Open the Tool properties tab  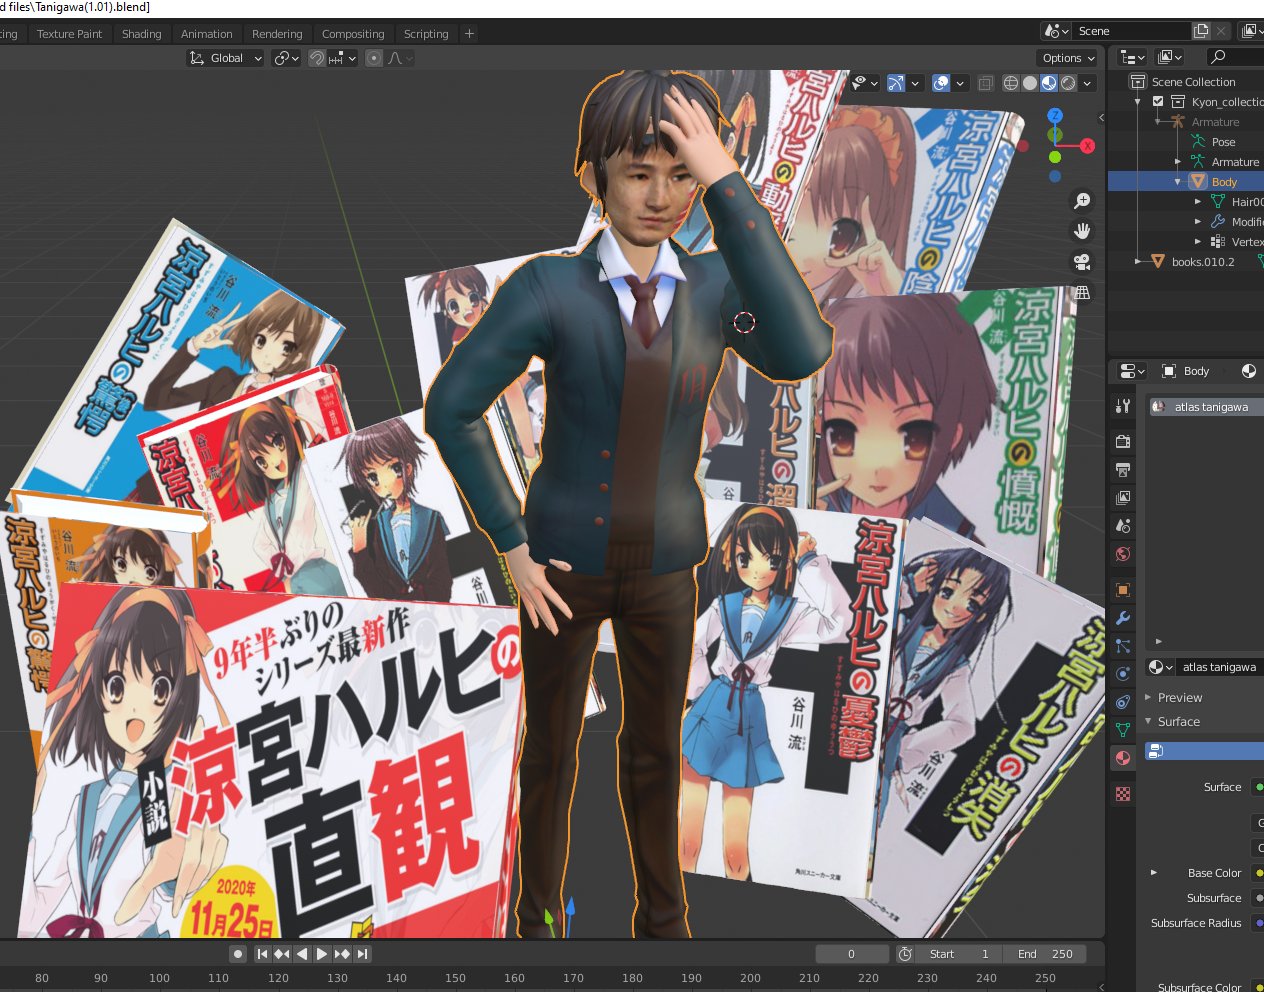click(1123, 406)
